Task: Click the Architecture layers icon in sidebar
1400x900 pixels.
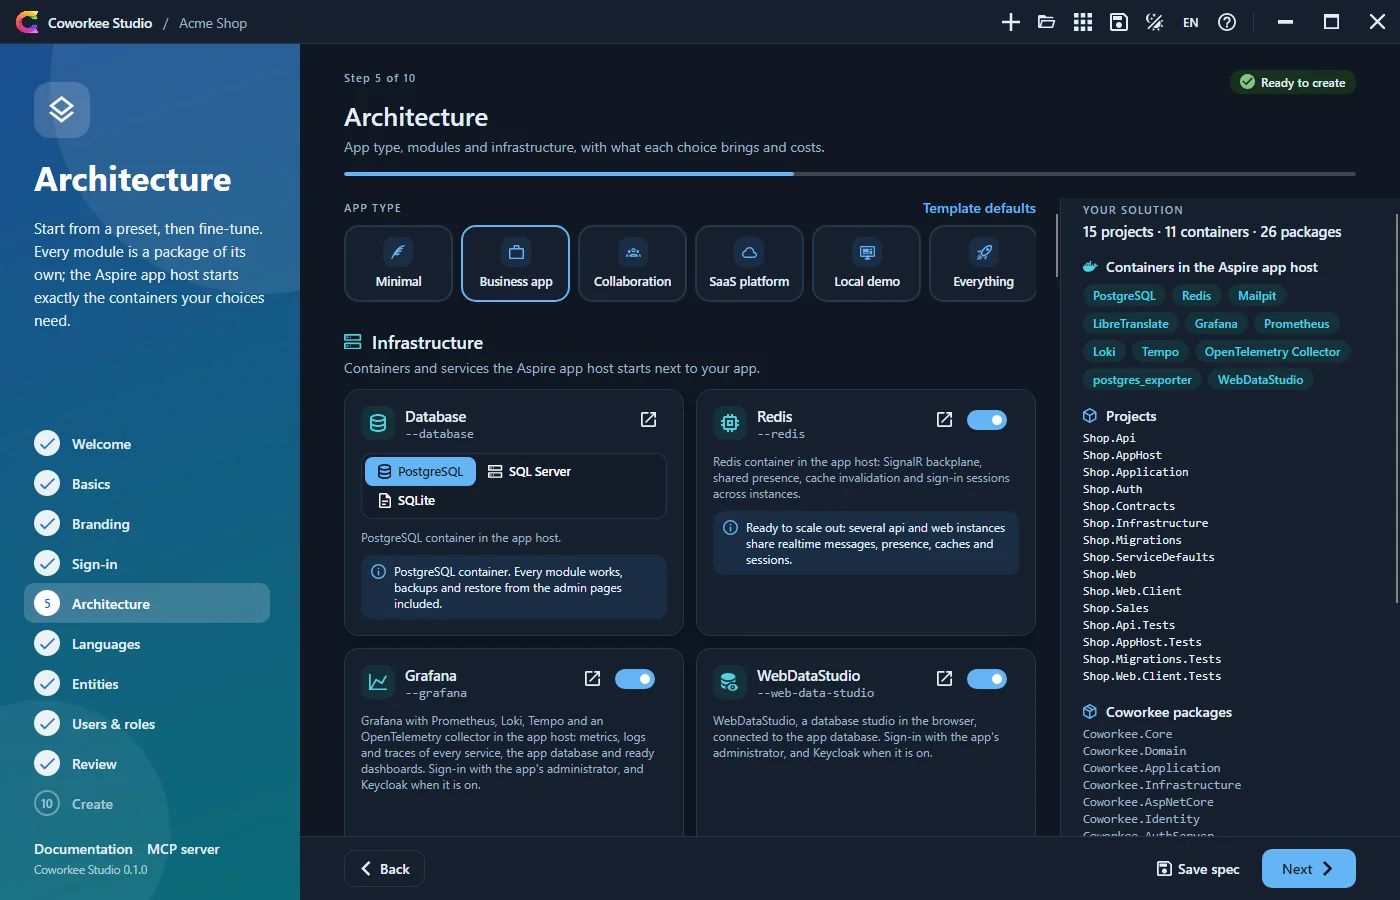Action: click(62, 110)
